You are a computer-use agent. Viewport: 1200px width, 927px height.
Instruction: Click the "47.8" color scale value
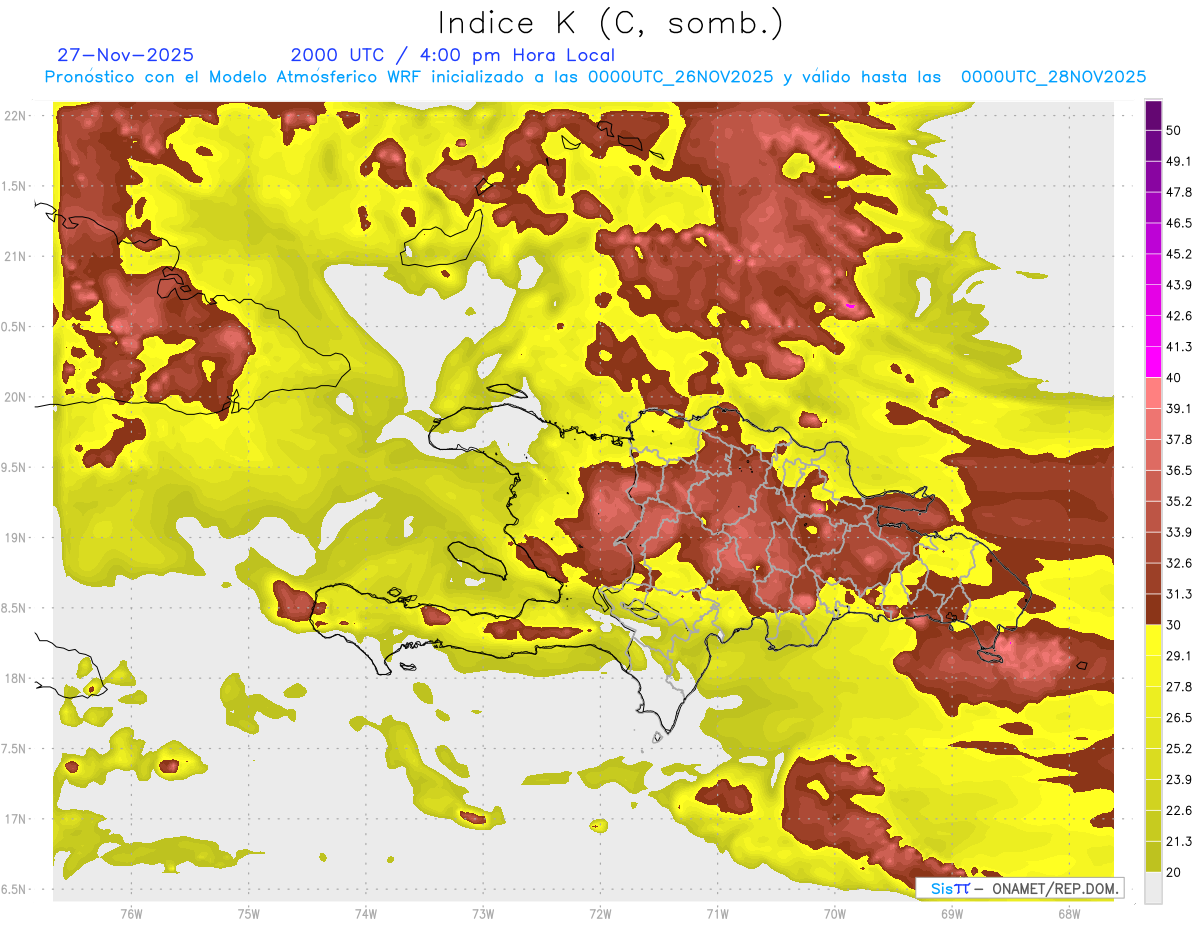(1179, 192)
